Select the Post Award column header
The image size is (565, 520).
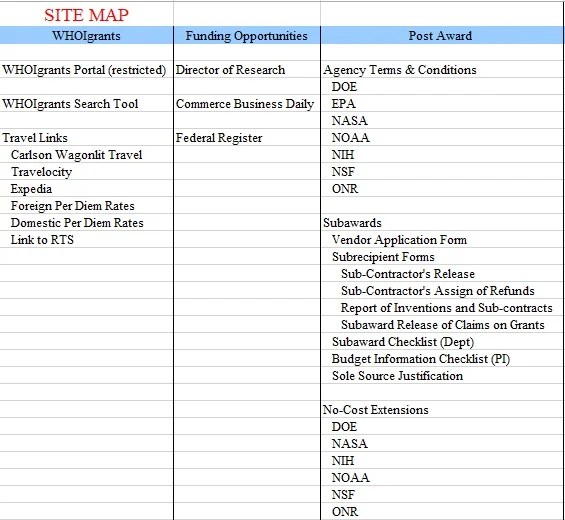pos(440,35)
